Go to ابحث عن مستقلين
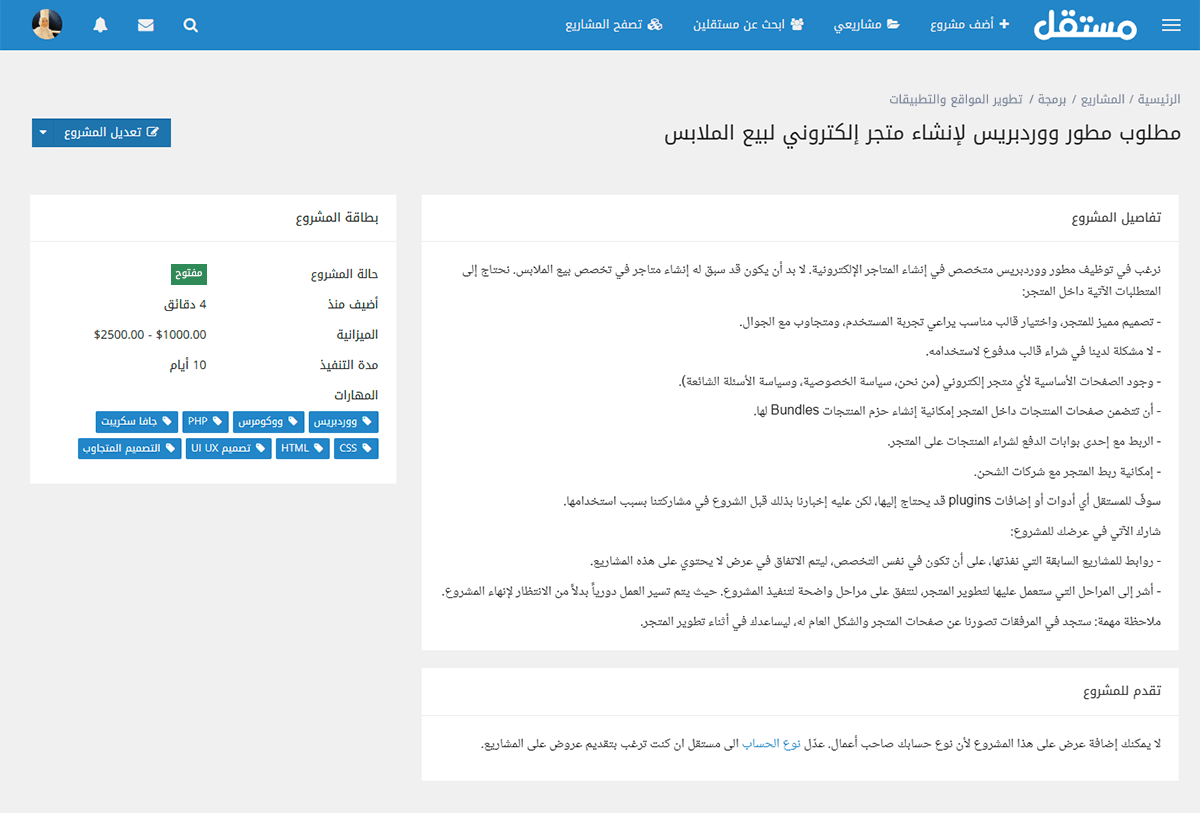This screenshot has width=1200, height=813. pyautogui.click(x=748, y=25)
